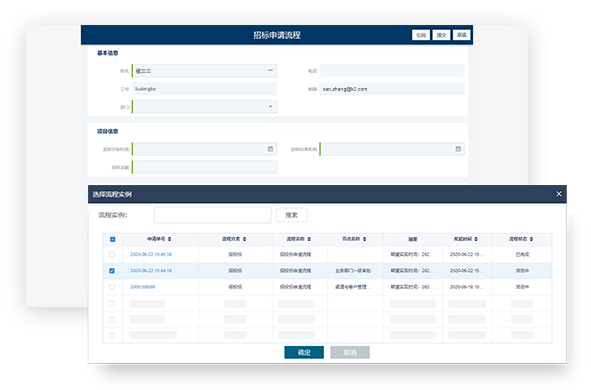Sort table by 流程名称 column arrow
The width and height of the screenshot is (591, 390).
click(x=309, y=239)
